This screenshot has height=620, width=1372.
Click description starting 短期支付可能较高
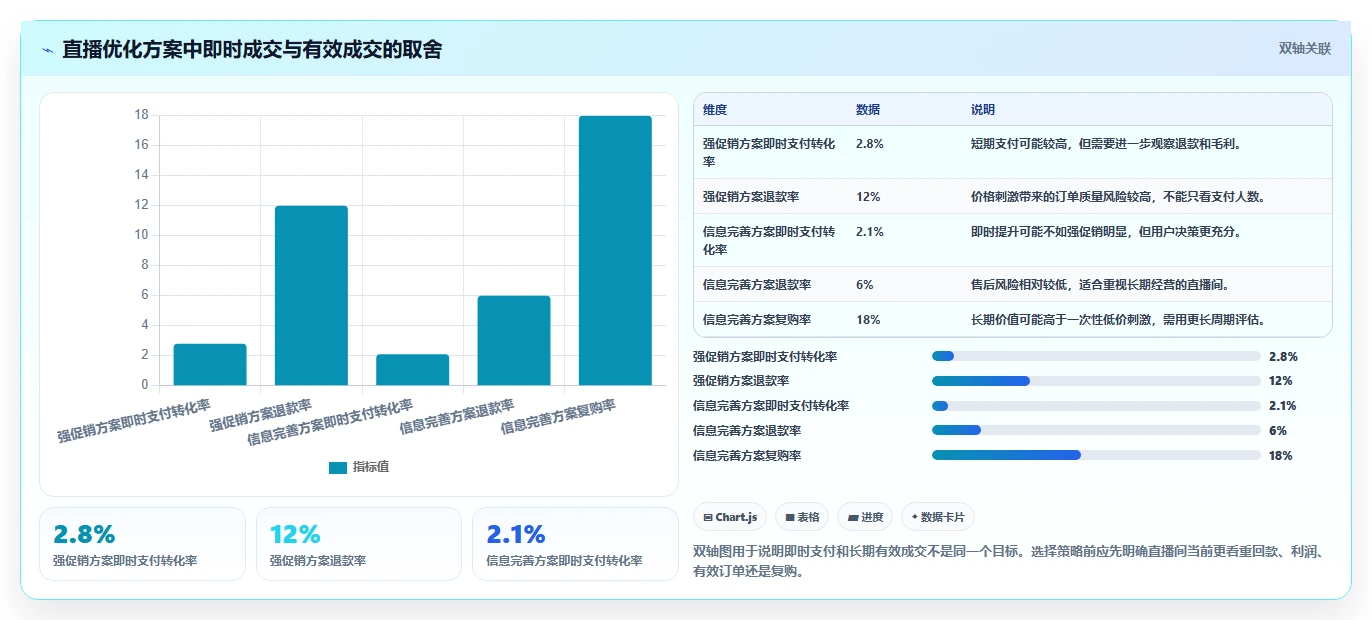coord(1106,143)
